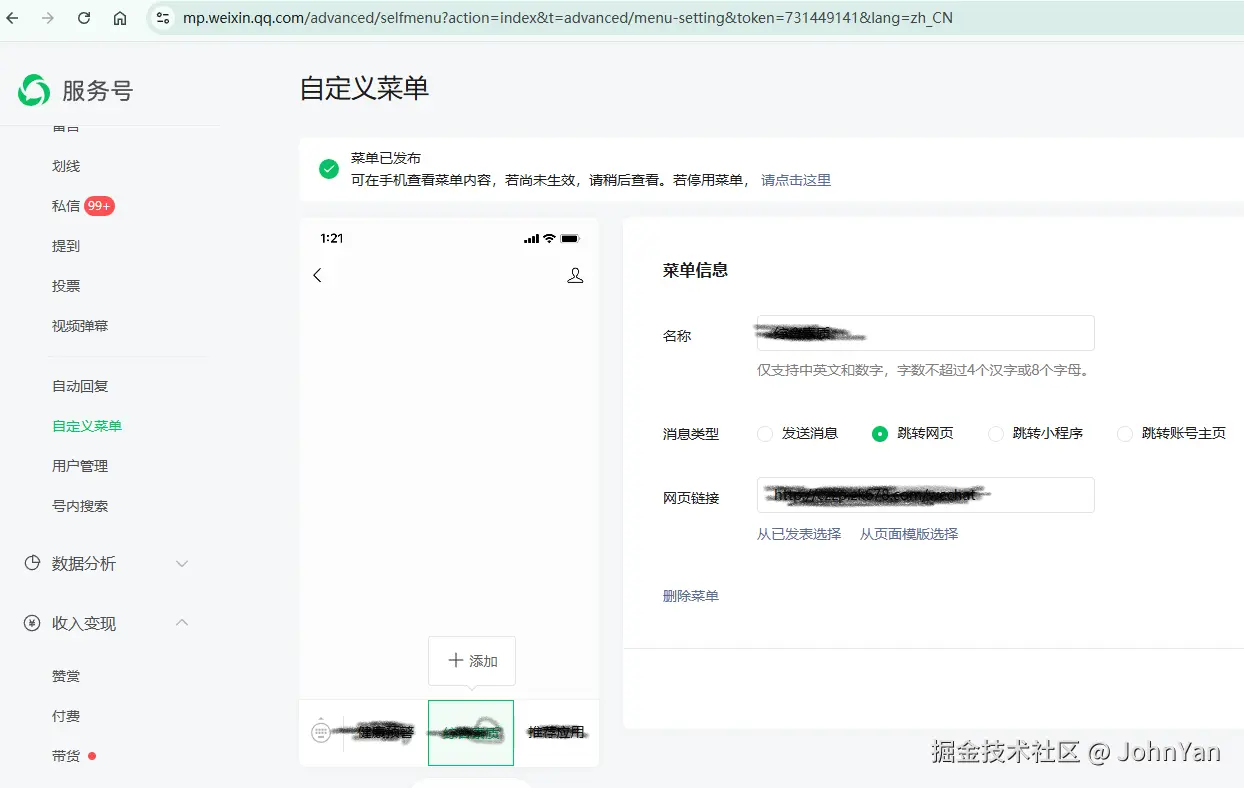This screenshot has height=788, width=1244.
Task: Click the keyboard icon in preview menu bar
Action: coord(321,732)
